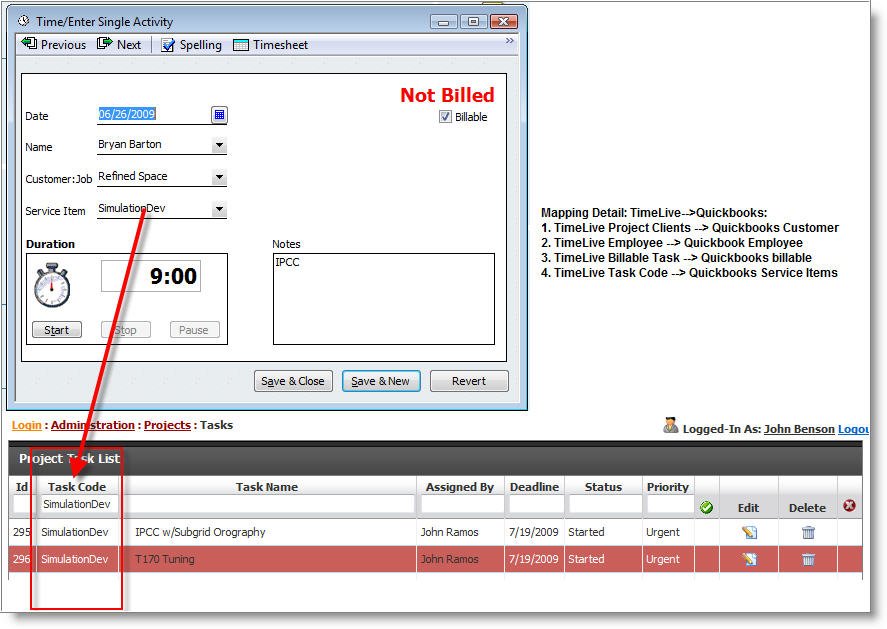The image size is (887, 629).
Task: Delete the T170 Tuning task
Action: (807, 559)
